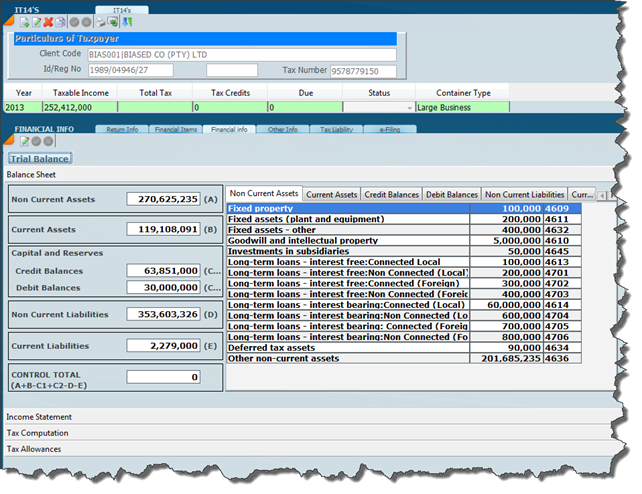642x494 pixels.
Task: Open the Non Current Liabilities tab
Action: [524, 194]
